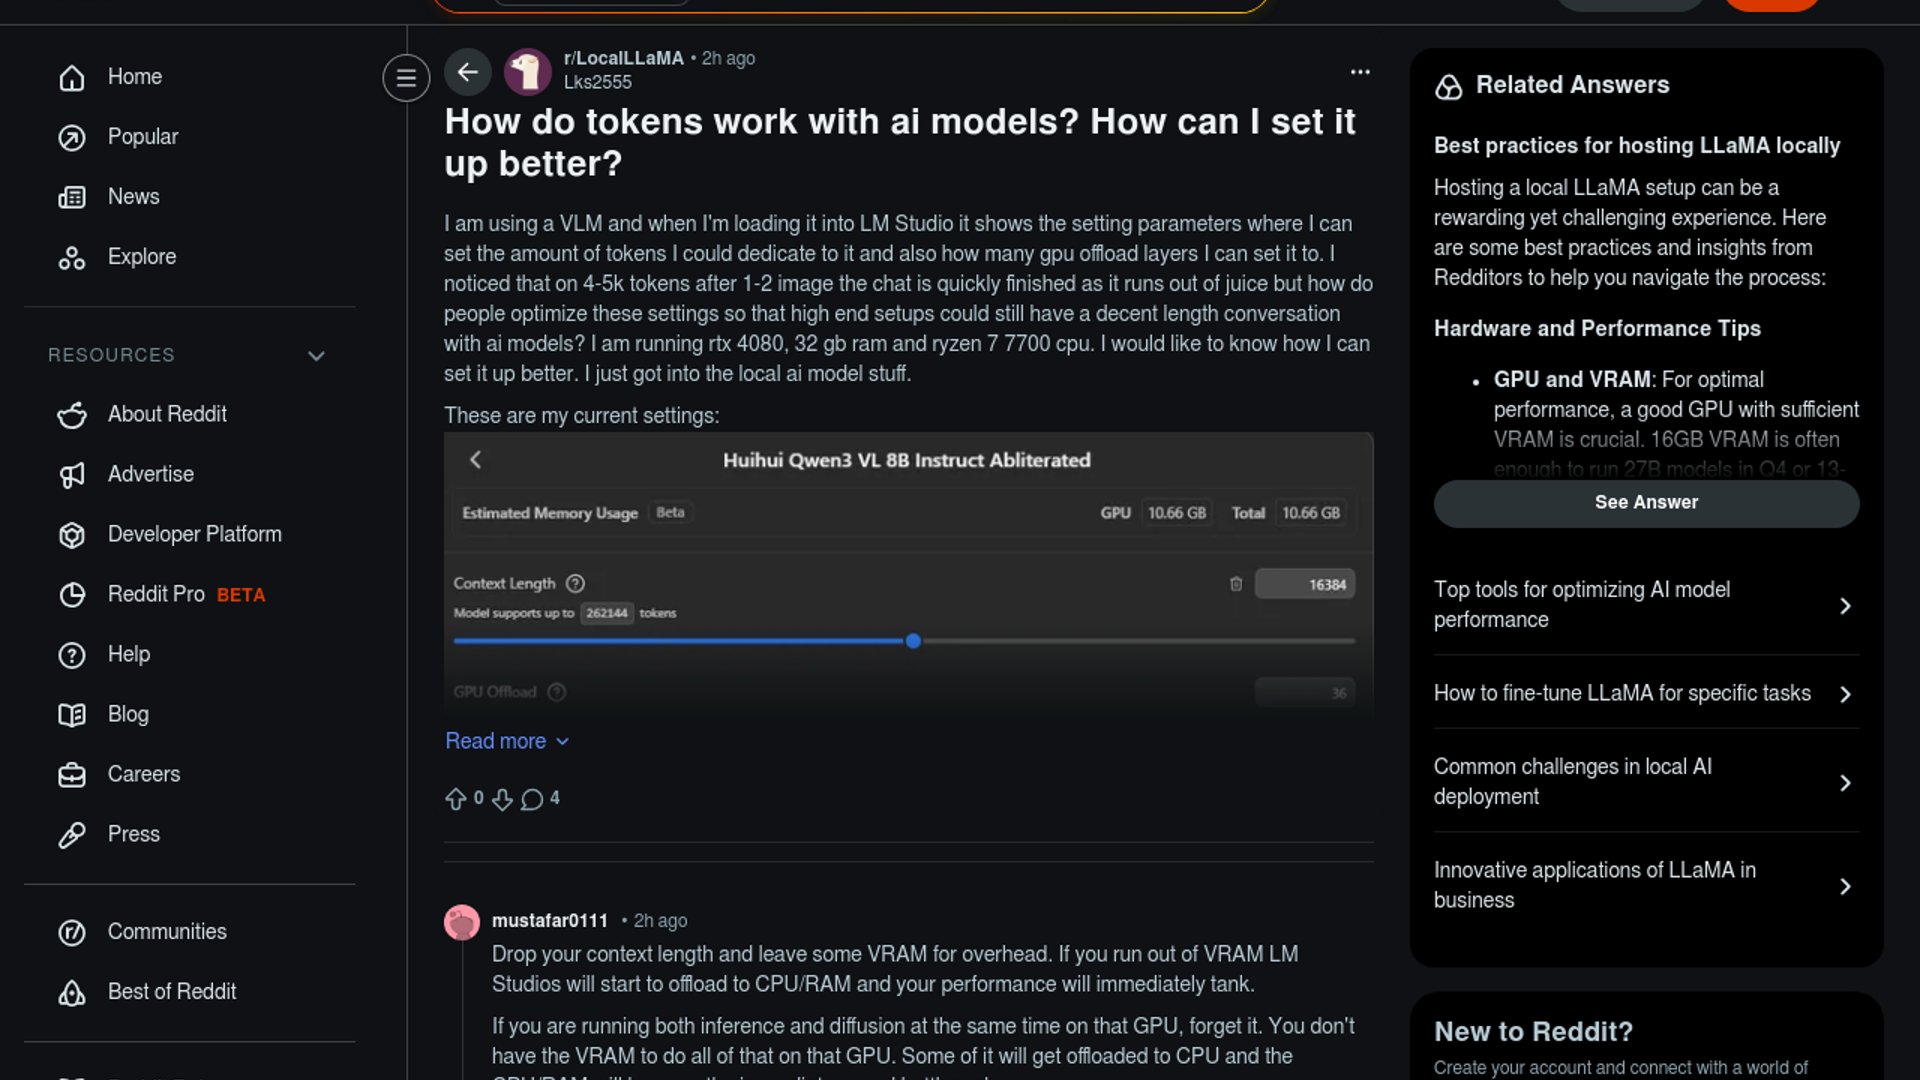
Task: Click the comment bubble icon on the post
Action: pos(532,799)
